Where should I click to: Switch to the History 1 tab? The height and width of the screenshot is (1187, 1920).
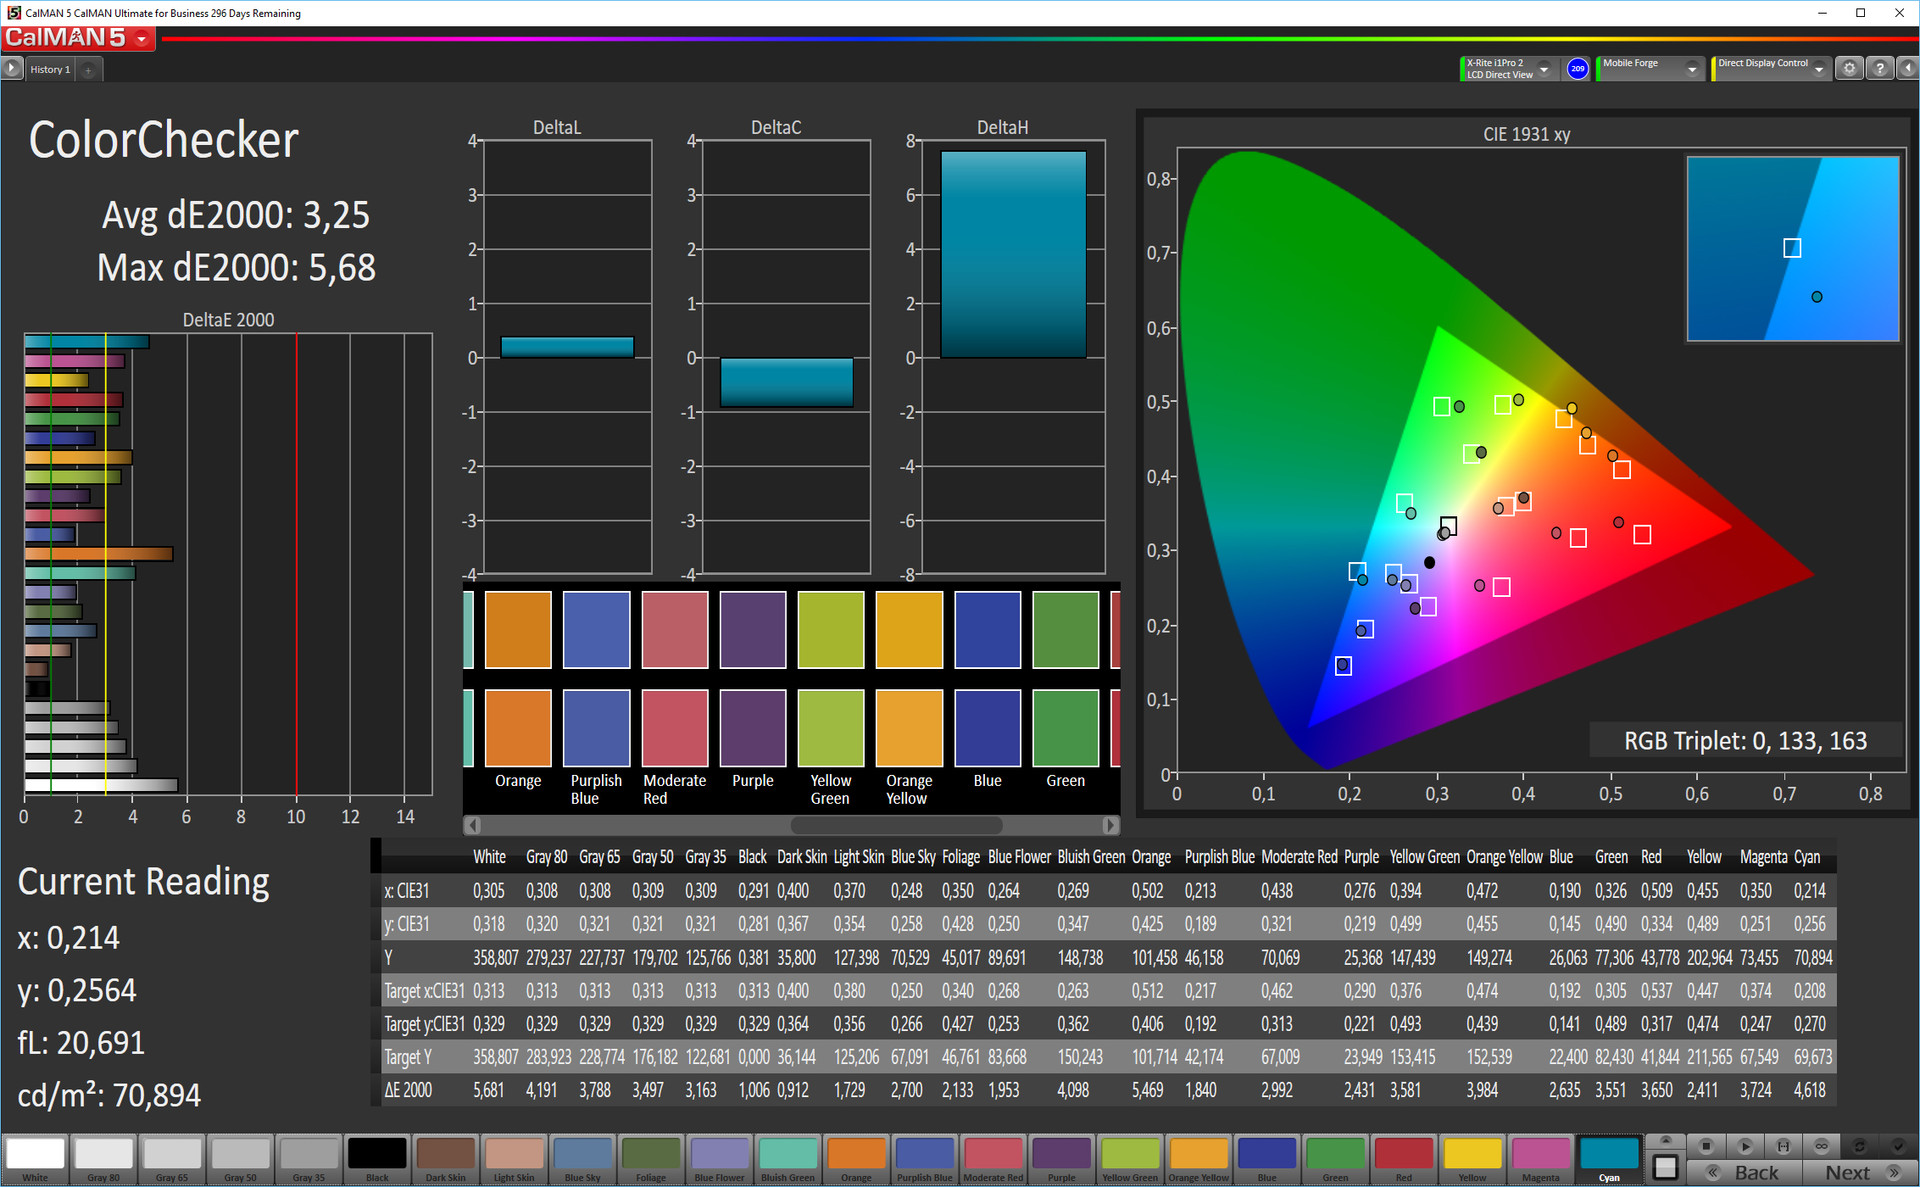pyautogui.click(x=50, y=70)
